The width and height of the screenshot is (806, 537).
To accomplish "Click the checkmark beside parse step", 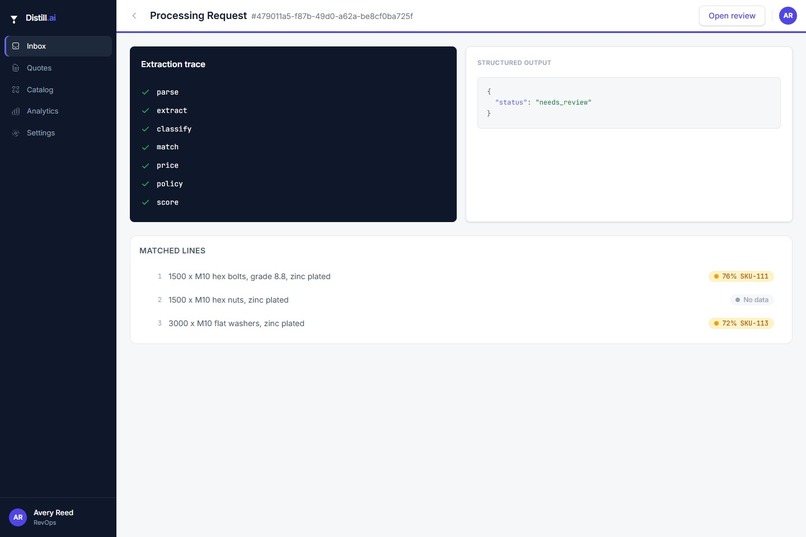I will pyautogui.click(x=145, y=92).
